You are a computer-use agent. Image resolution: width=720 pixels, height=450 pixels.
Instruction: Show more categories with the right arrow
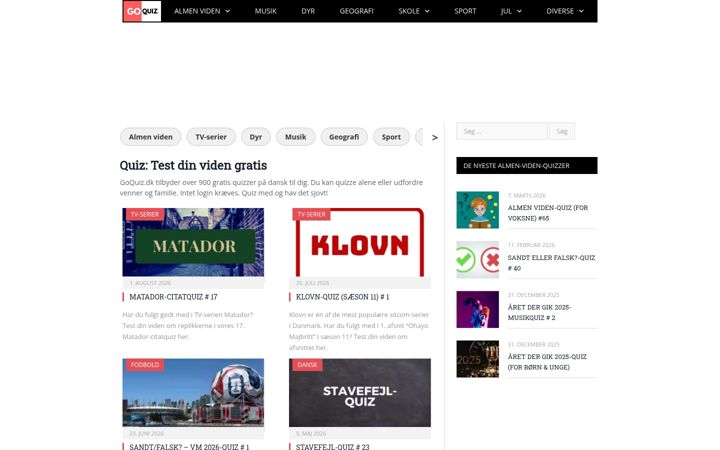[434, 137]
